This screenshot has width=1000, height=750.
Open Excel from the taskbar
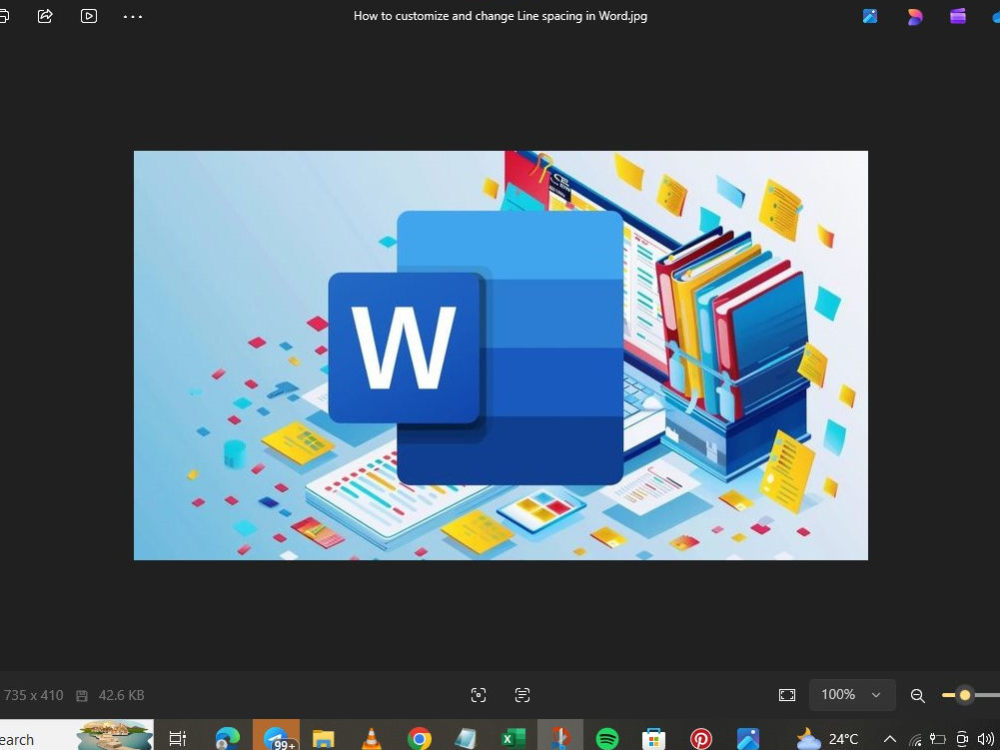tap(513, 739)
